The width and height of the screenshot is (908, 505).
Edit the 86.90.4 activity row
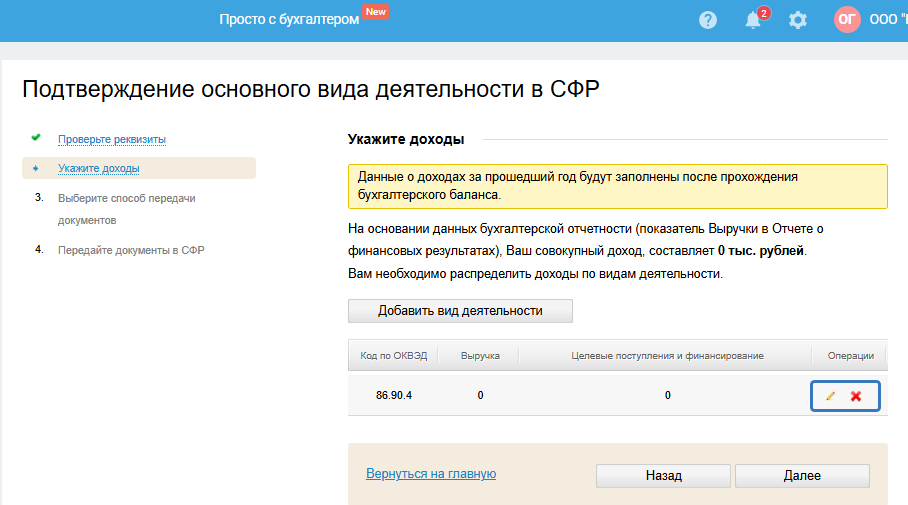(x=831, y=396)
